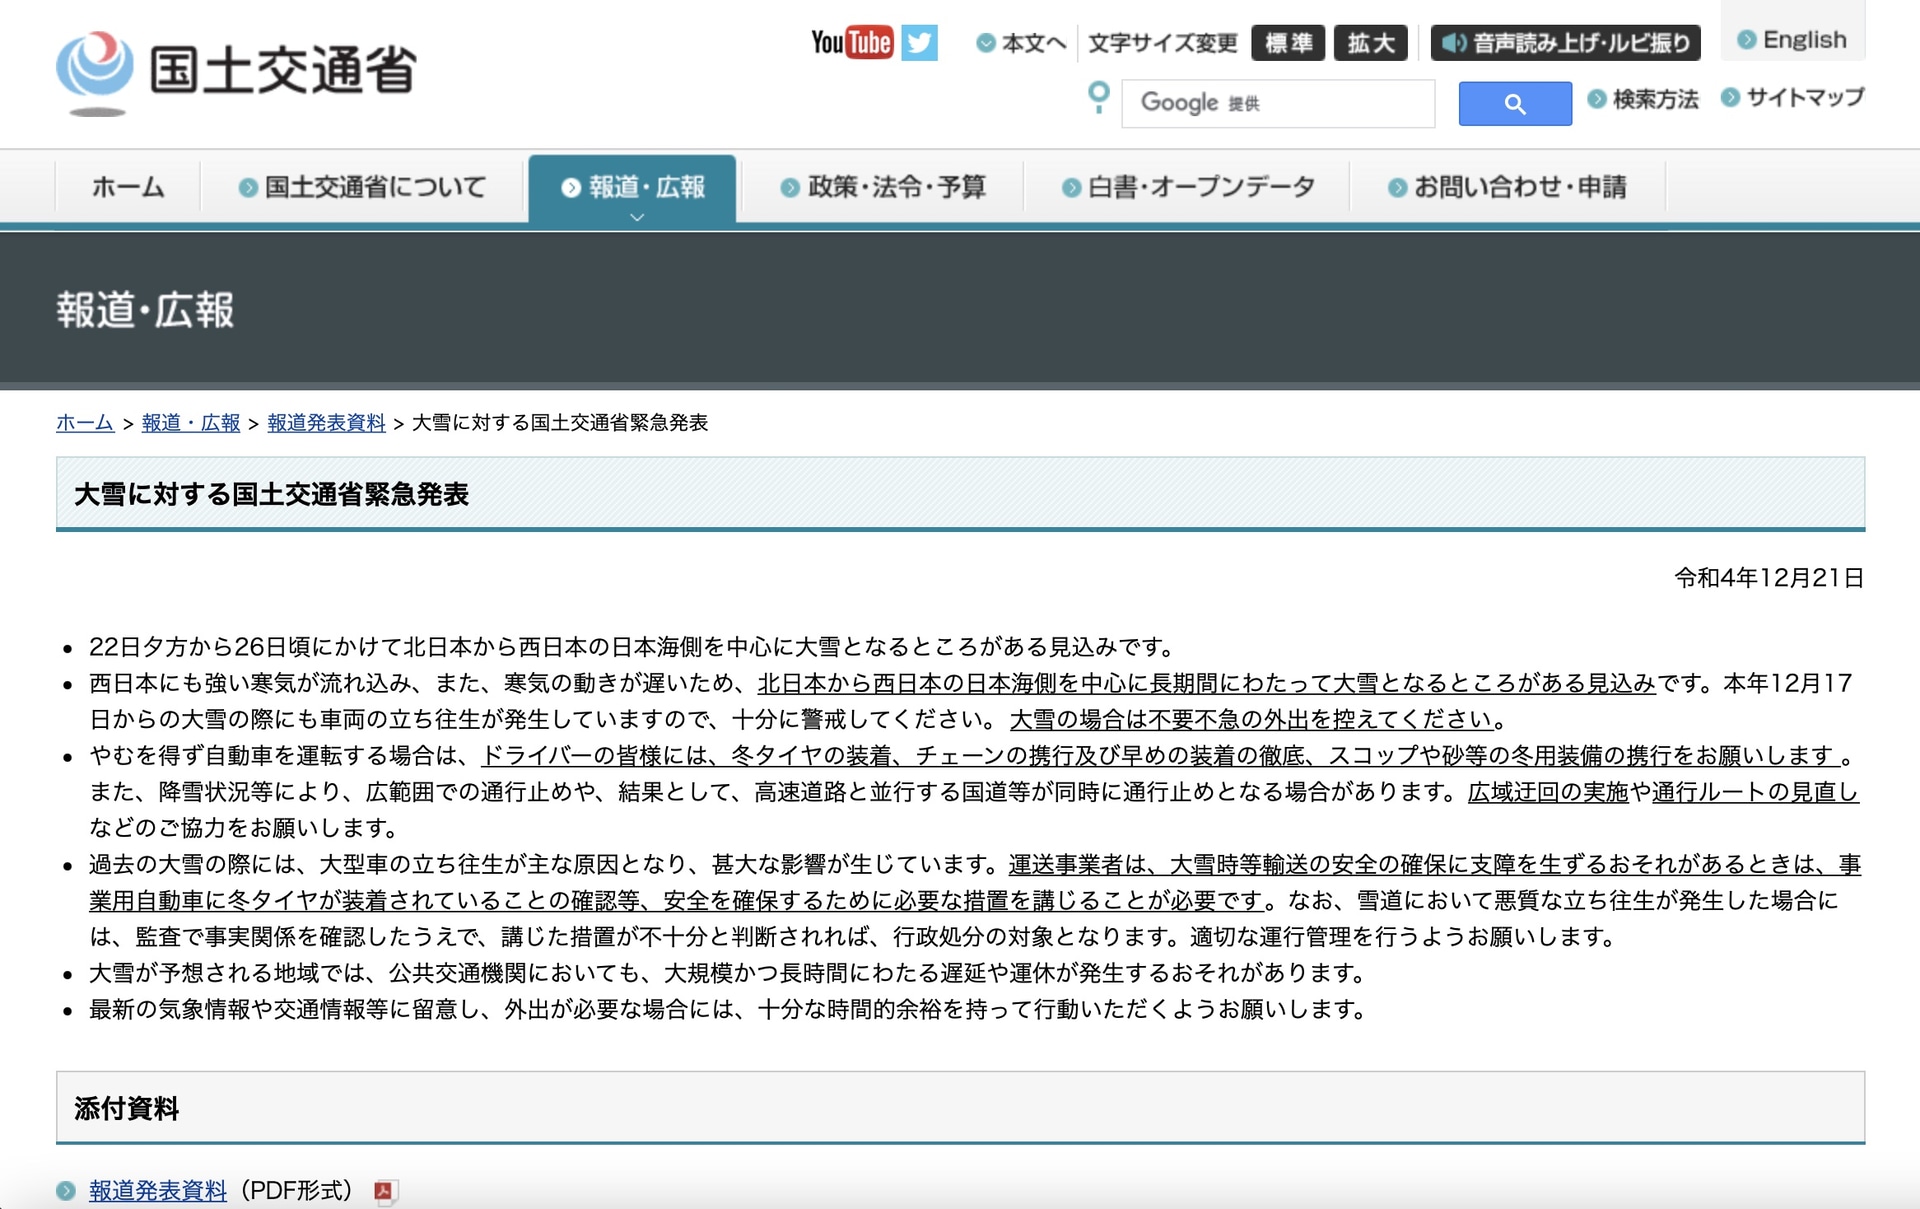1920x1209 pixels.
Task: Click the bullet starting 大雪が予想される地域では
Action: pyautogui.click(x=730, y=973)
